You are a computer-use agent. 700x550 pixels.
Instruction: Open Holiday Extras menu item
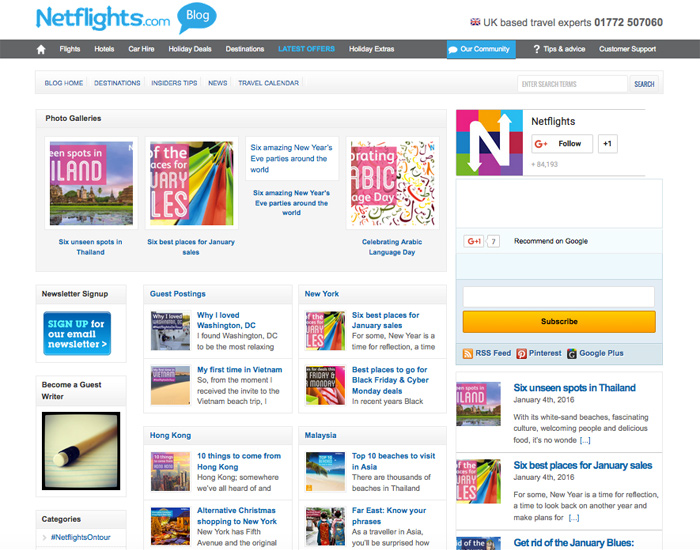[371, 49]
